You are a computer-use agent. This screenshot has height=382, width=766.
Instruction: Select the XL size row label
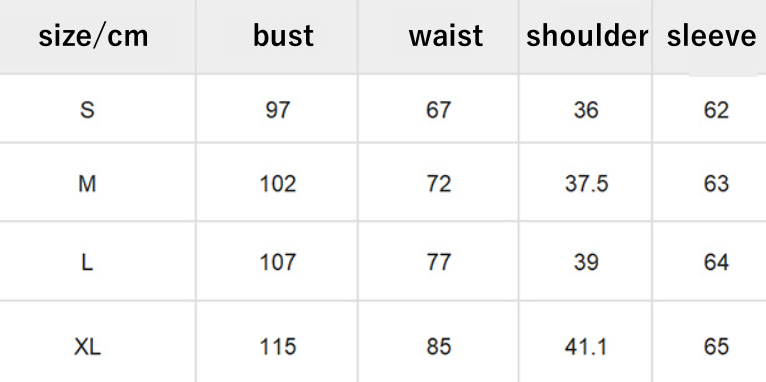pyautogui.click(x=87, y=347)
